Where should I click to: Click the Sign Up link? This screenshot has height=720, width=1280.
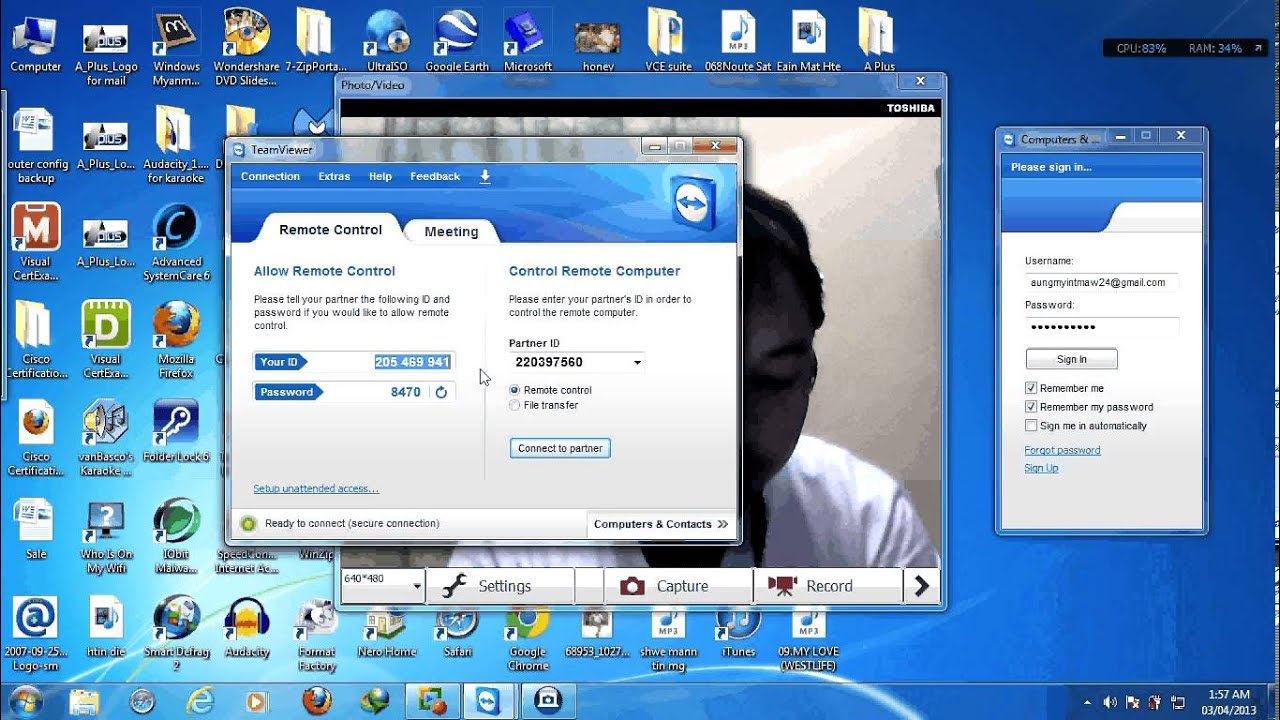click(x=1041, y=468)
